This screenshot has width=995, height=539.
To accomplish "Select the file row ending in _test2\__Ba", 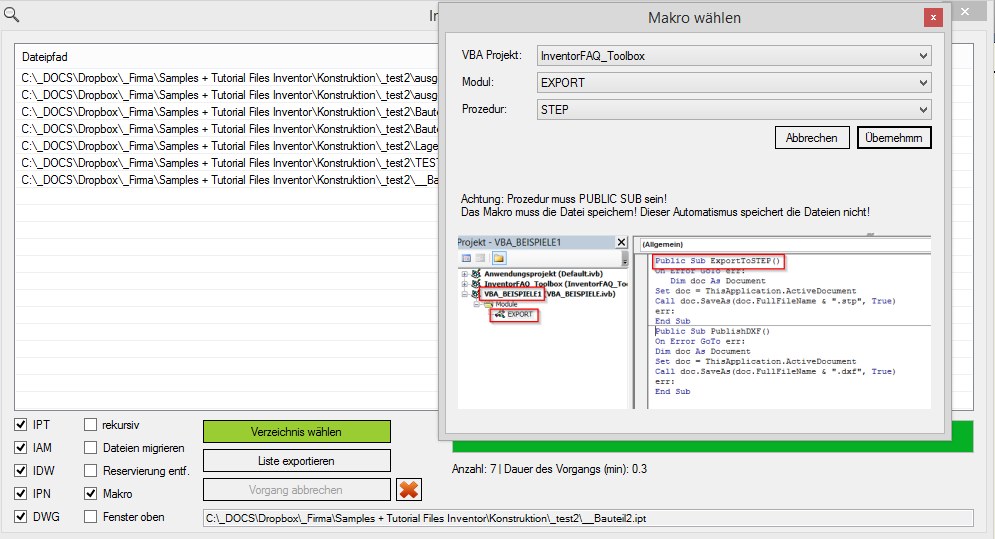I will click(227, 180).
